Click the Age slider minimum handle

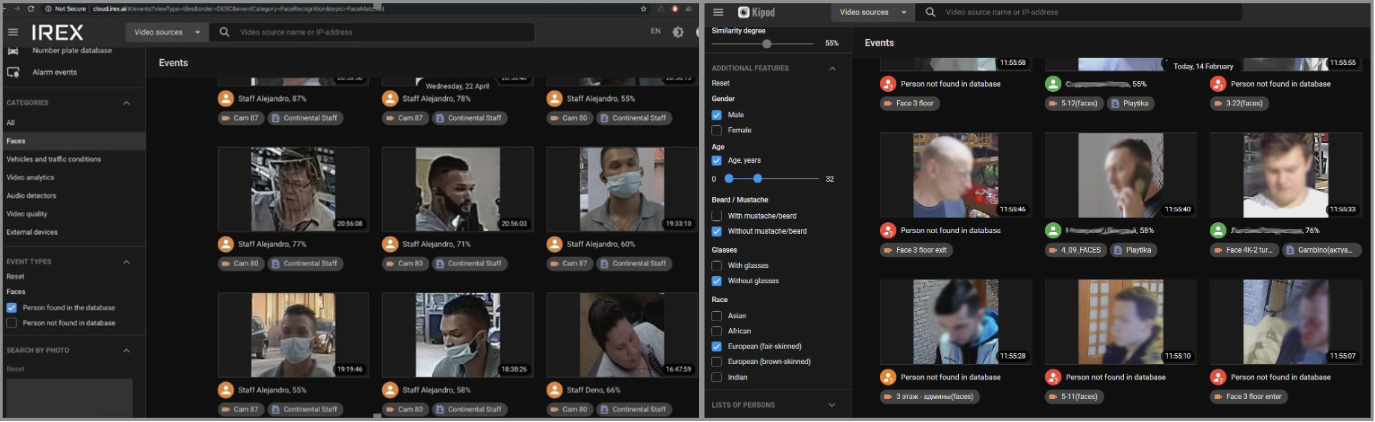pyautogui.click(x=729, y=178)
